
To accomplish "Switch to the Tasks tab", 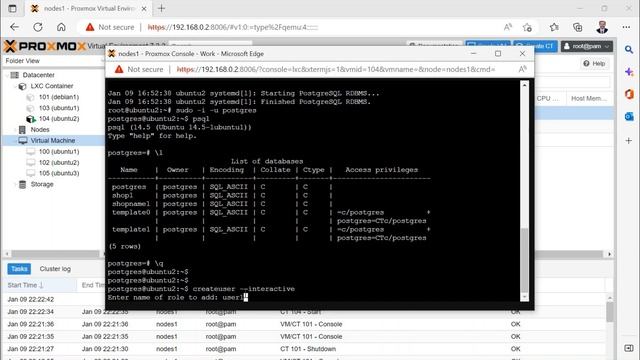I will tap(19, 269).
